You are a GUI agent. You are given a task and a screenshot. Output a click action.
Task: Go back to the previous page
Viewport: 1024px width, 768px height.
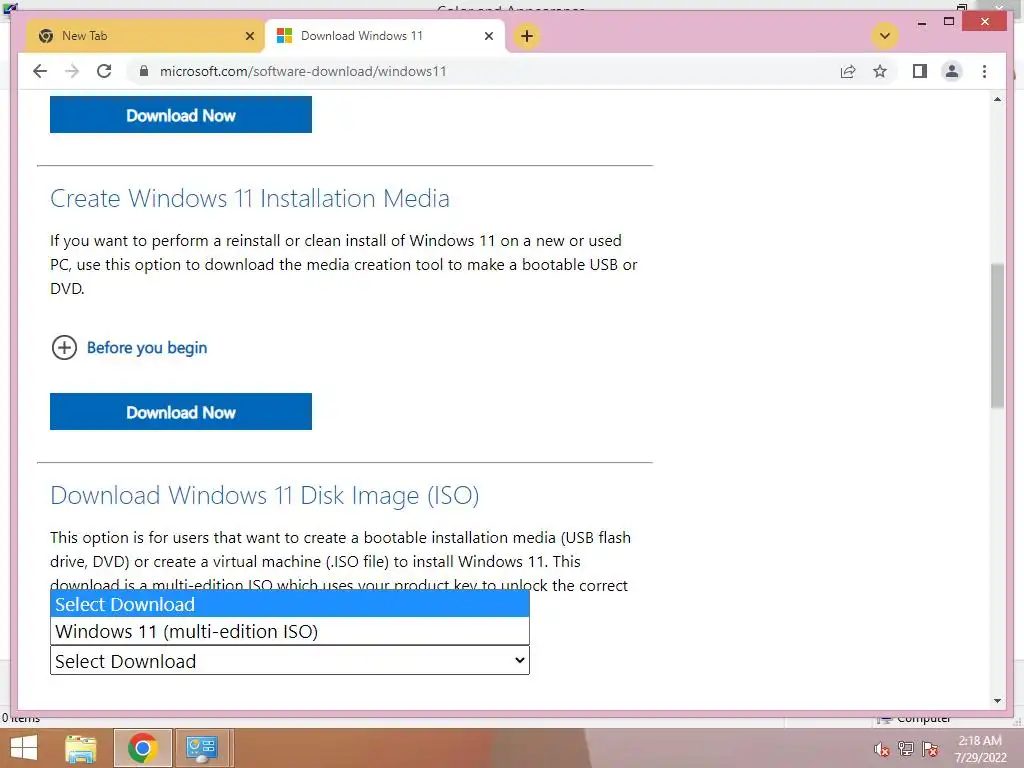click(x=40, y=71)
